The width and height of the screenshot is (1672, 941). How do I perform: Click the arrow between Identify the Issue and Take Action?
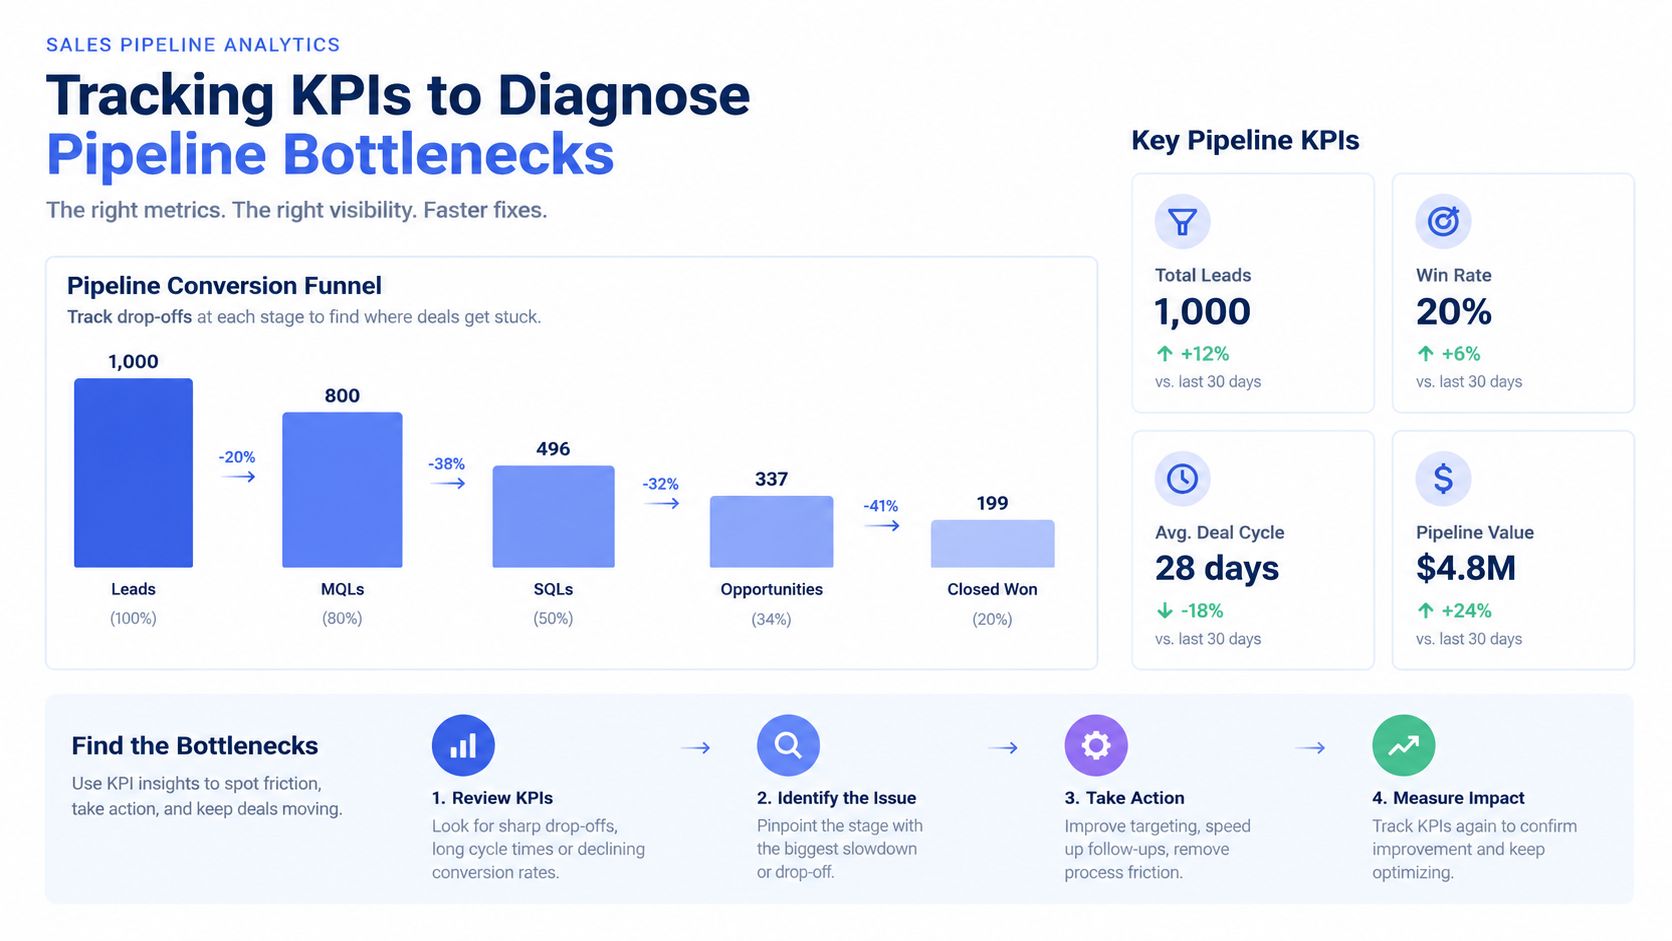click(1003, 748)
